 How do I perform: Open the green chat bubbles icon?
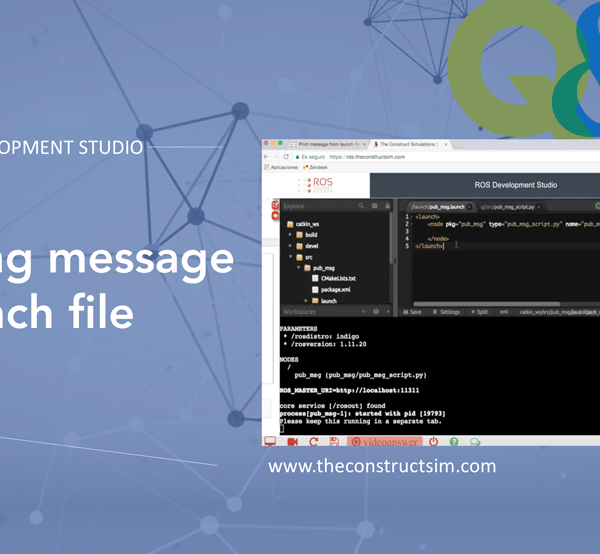click(x=475, y=442)
